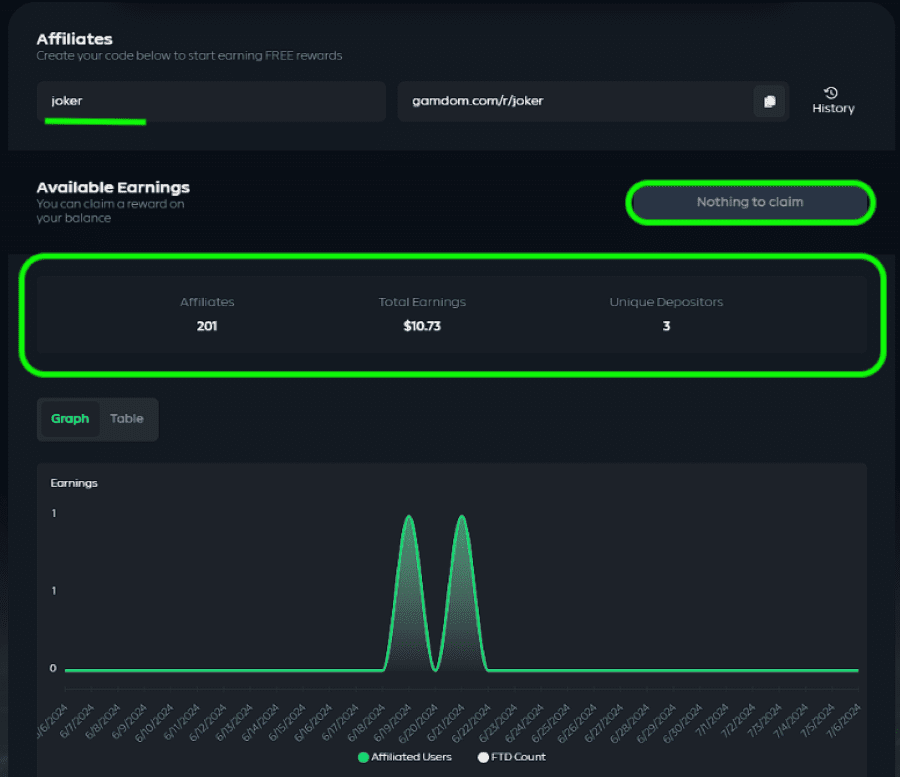
Task: Click the first earnings peak on the graph
Action: point(409,517)
